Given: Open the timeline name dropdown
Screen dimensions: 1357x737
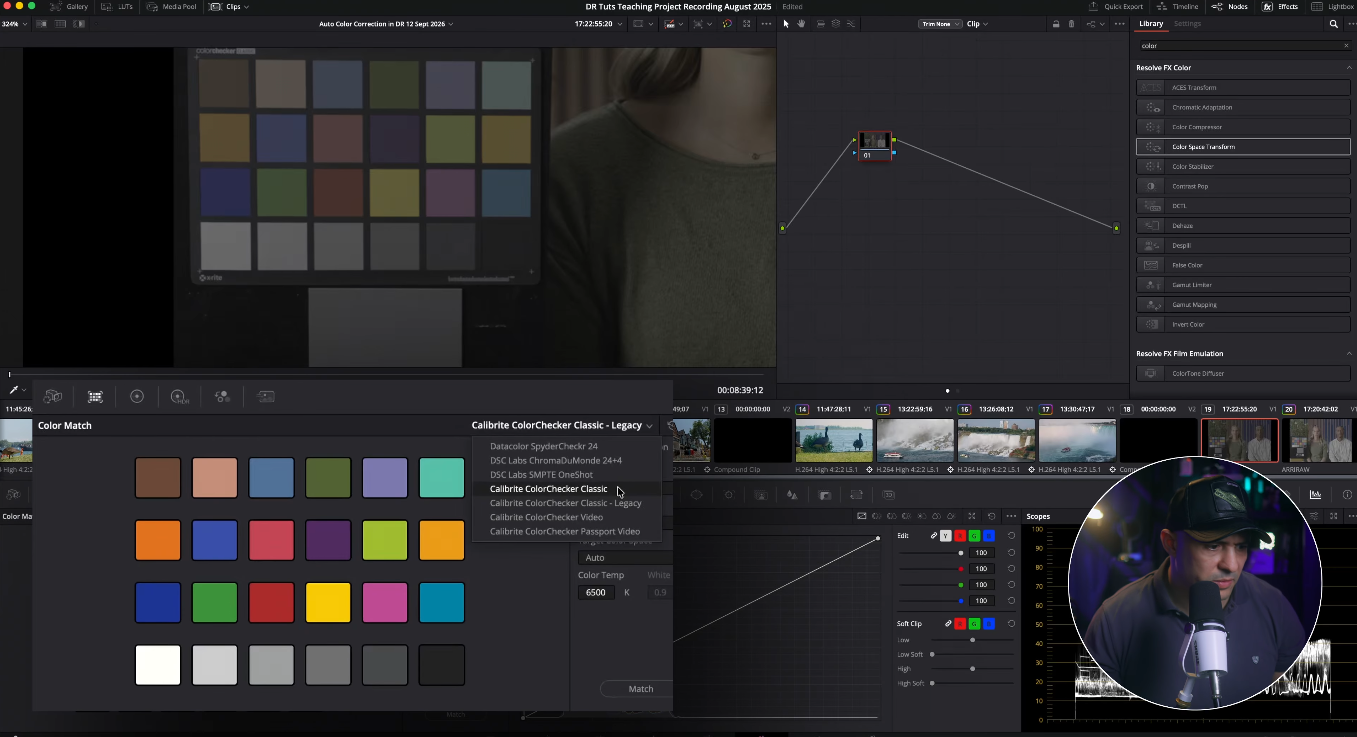Looking at the screenshot, I should (x=386, y=23).
